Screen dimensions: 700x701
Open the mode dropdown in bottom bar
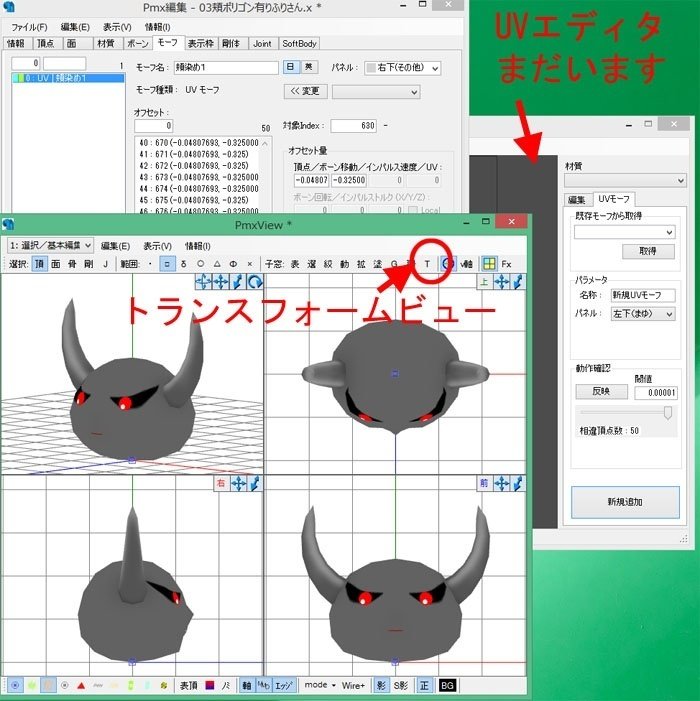[x=320, y=685]
